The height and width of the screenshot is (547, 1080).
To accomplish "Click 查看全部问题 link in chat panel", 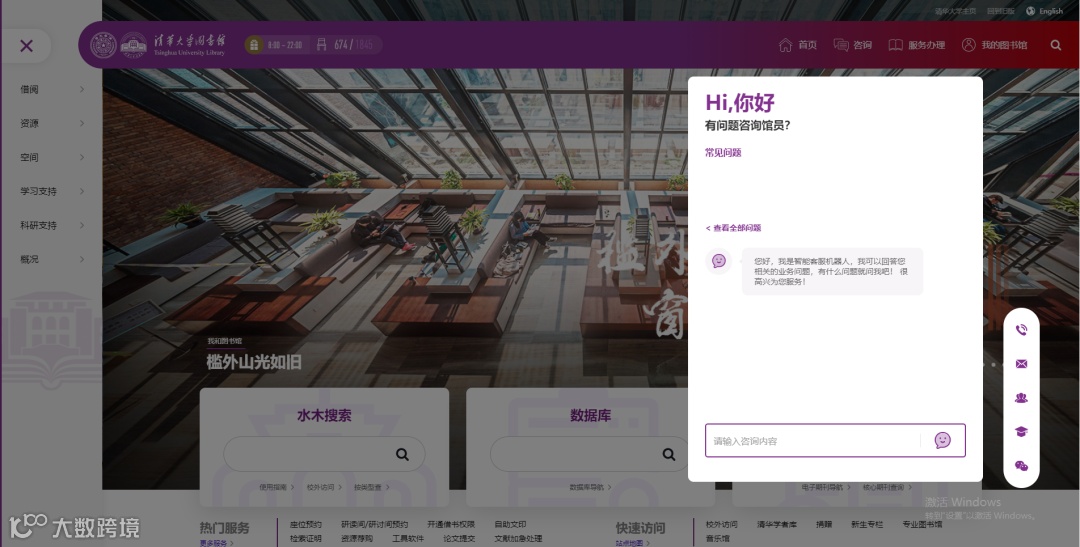I will click(x=734, y=227).
